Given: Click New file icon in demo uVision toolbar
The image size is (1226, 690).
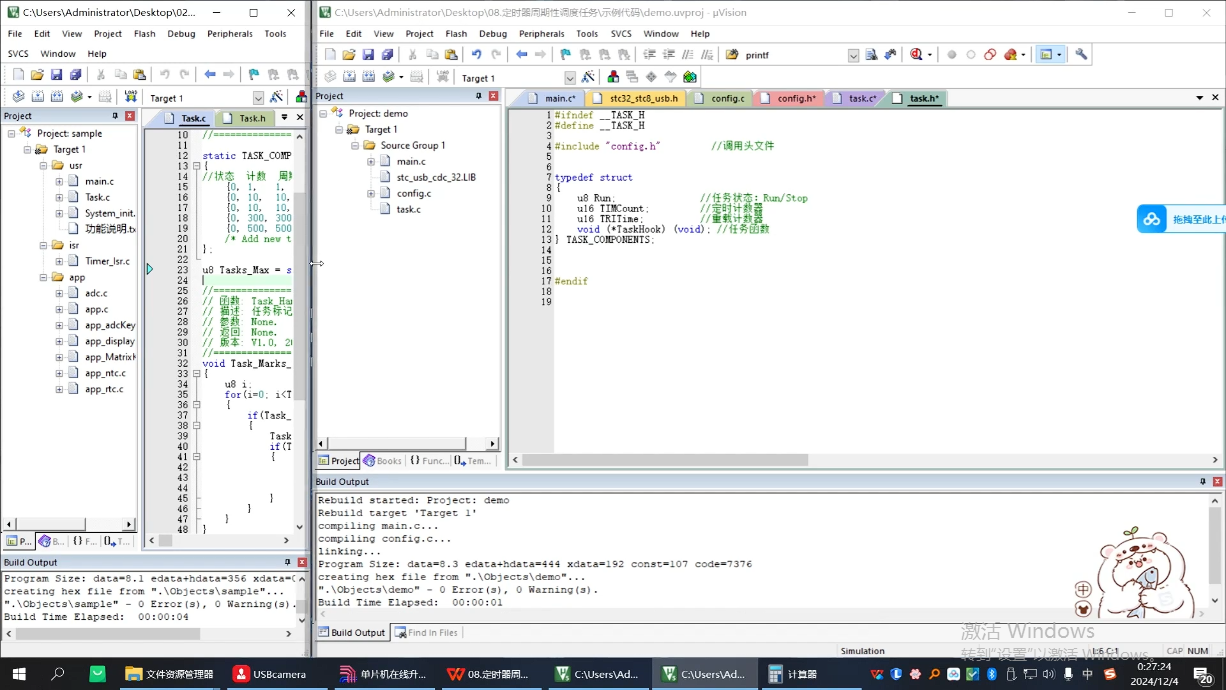Looking at the screenshot, I should (330, 55).
